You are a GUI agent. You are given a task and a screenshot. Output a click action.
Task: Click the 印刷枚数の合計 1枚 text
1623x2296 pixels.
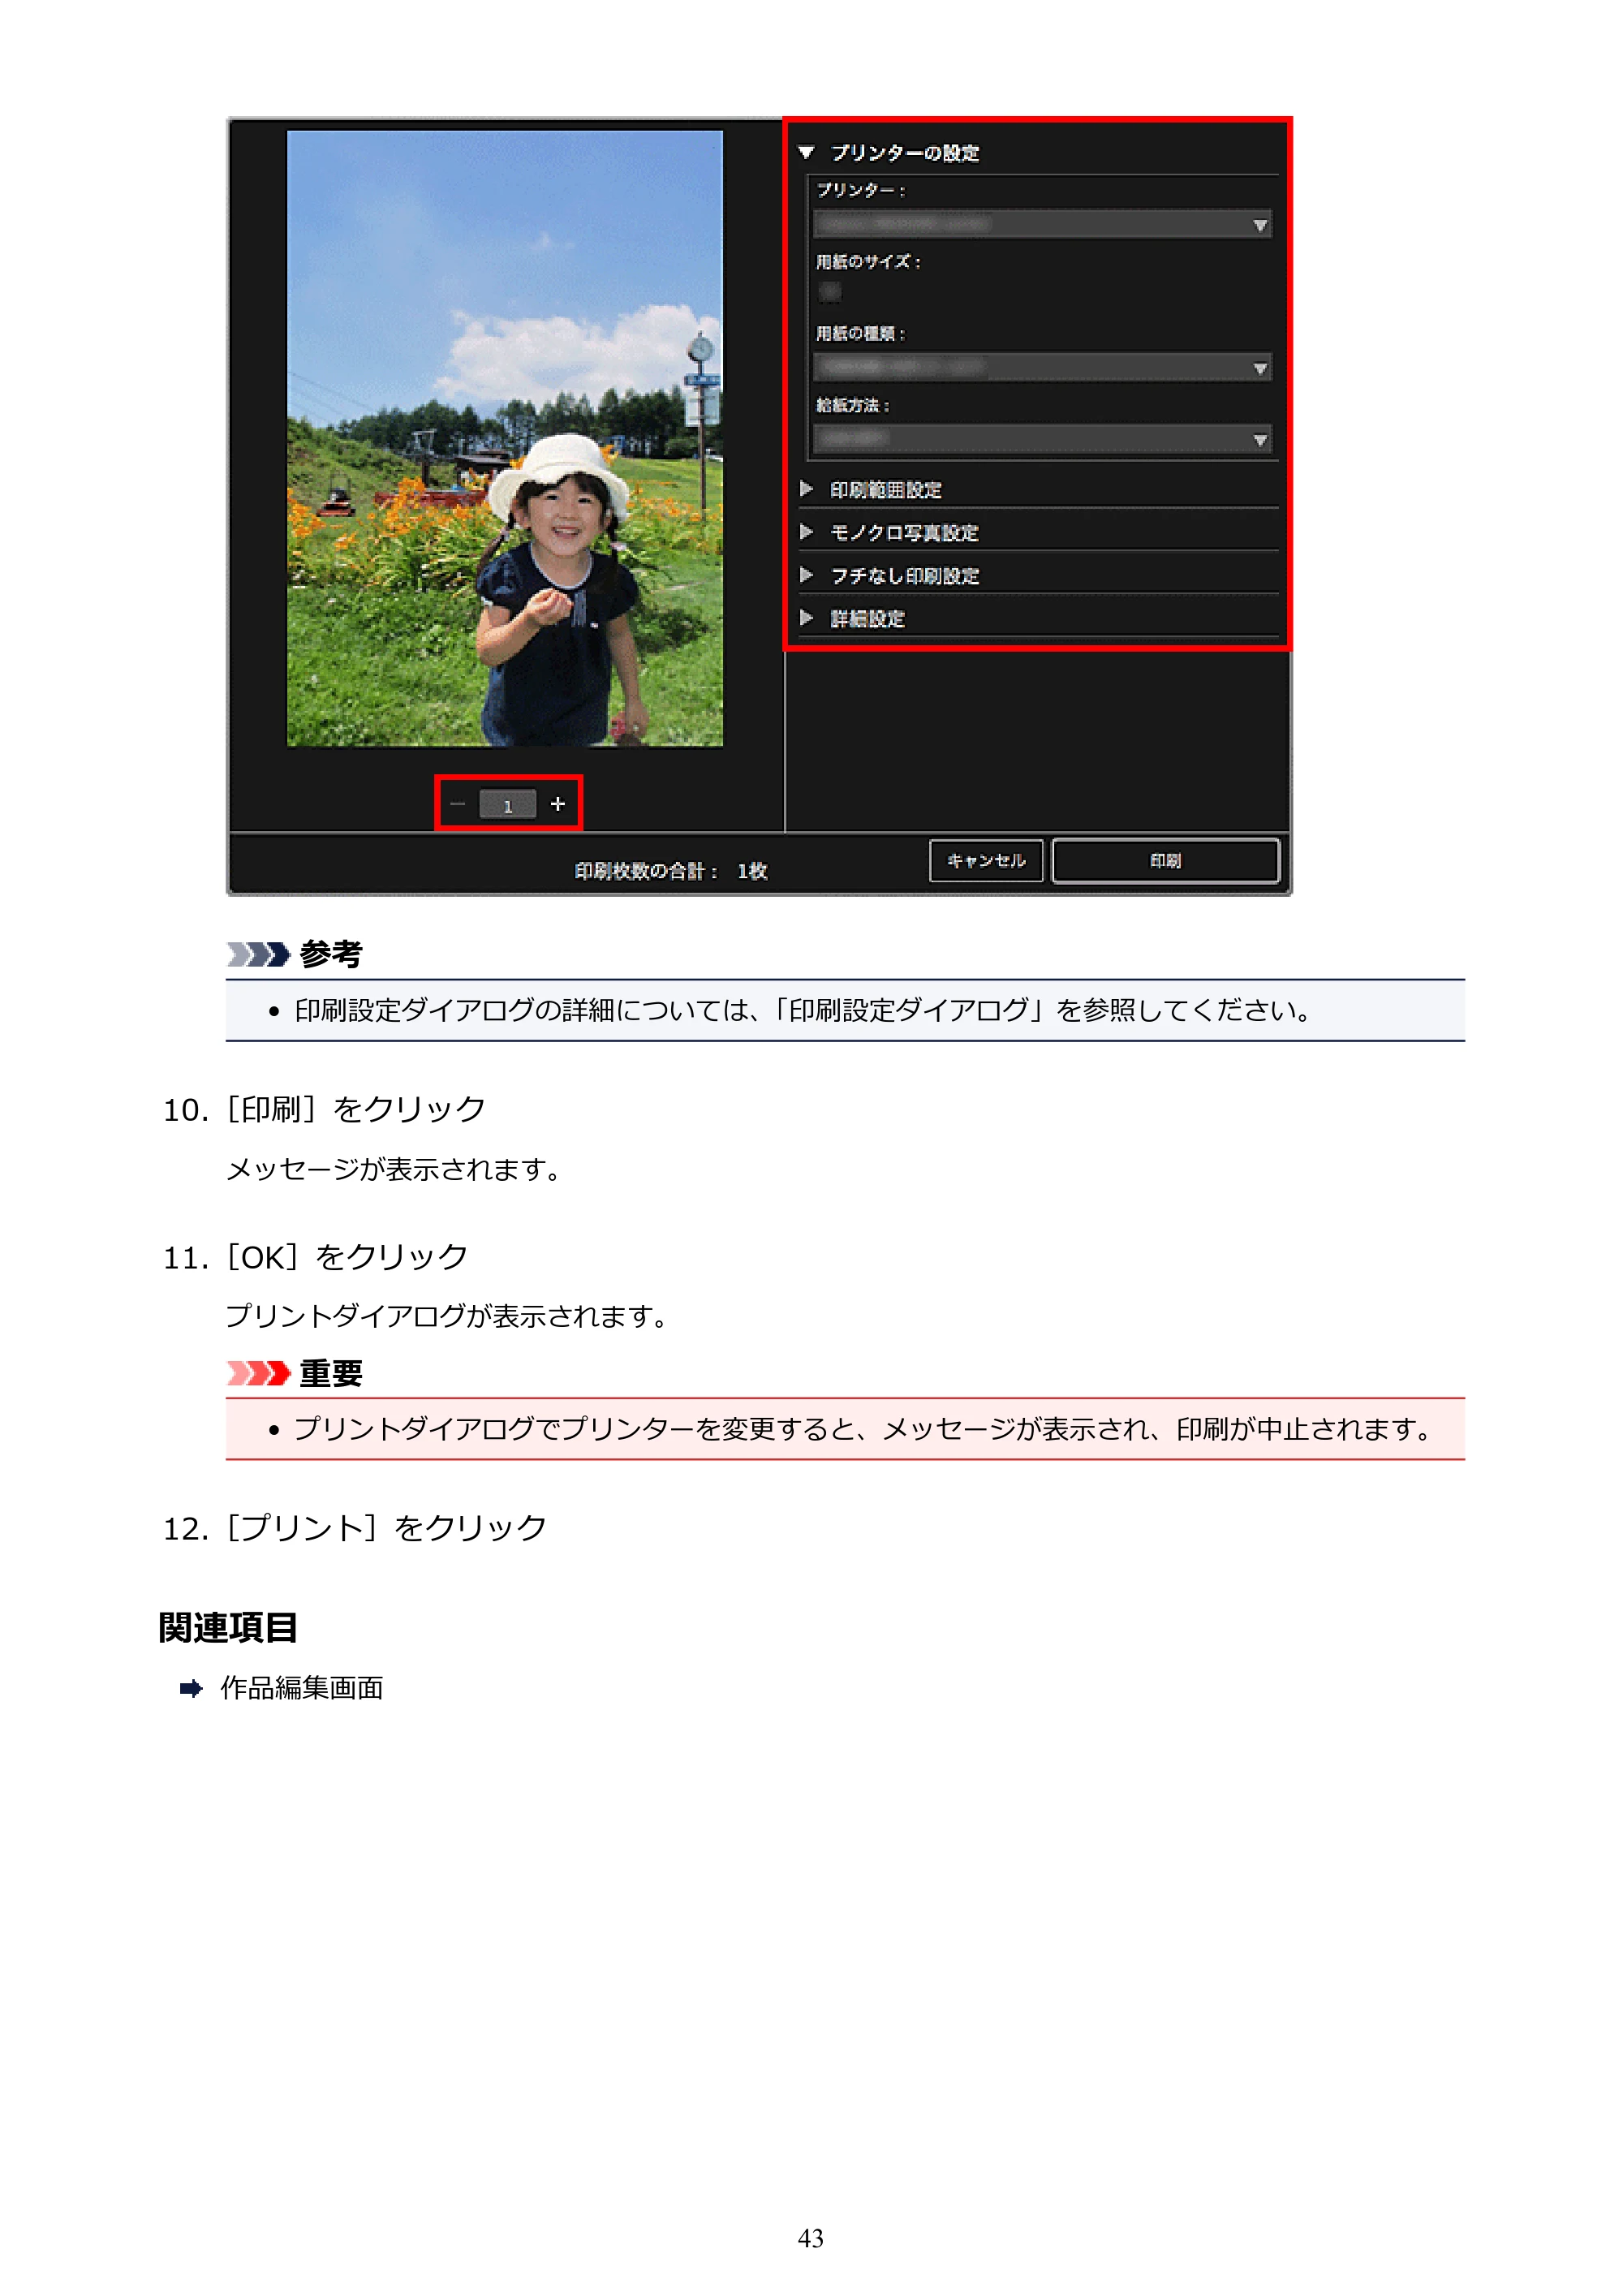671,871
